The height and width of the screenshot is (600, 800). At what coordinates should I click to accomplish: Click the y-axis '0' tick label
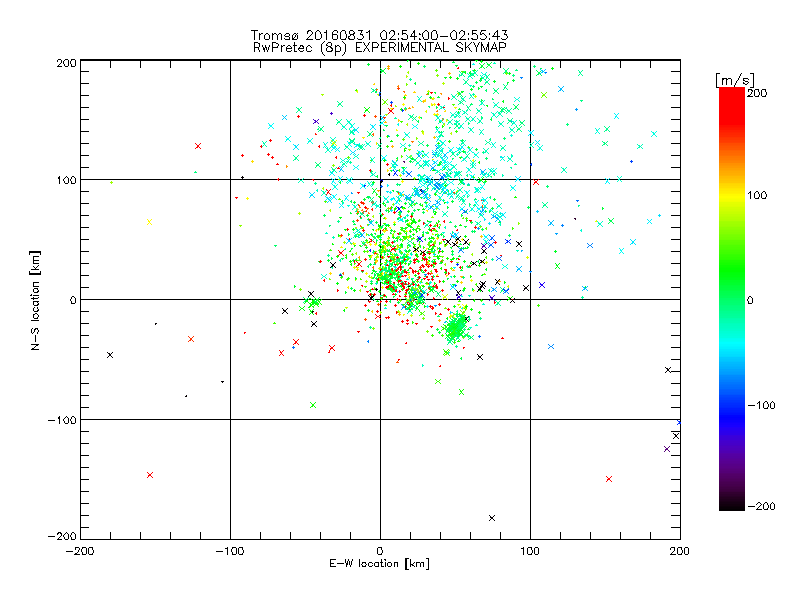[x=73, y=300]
